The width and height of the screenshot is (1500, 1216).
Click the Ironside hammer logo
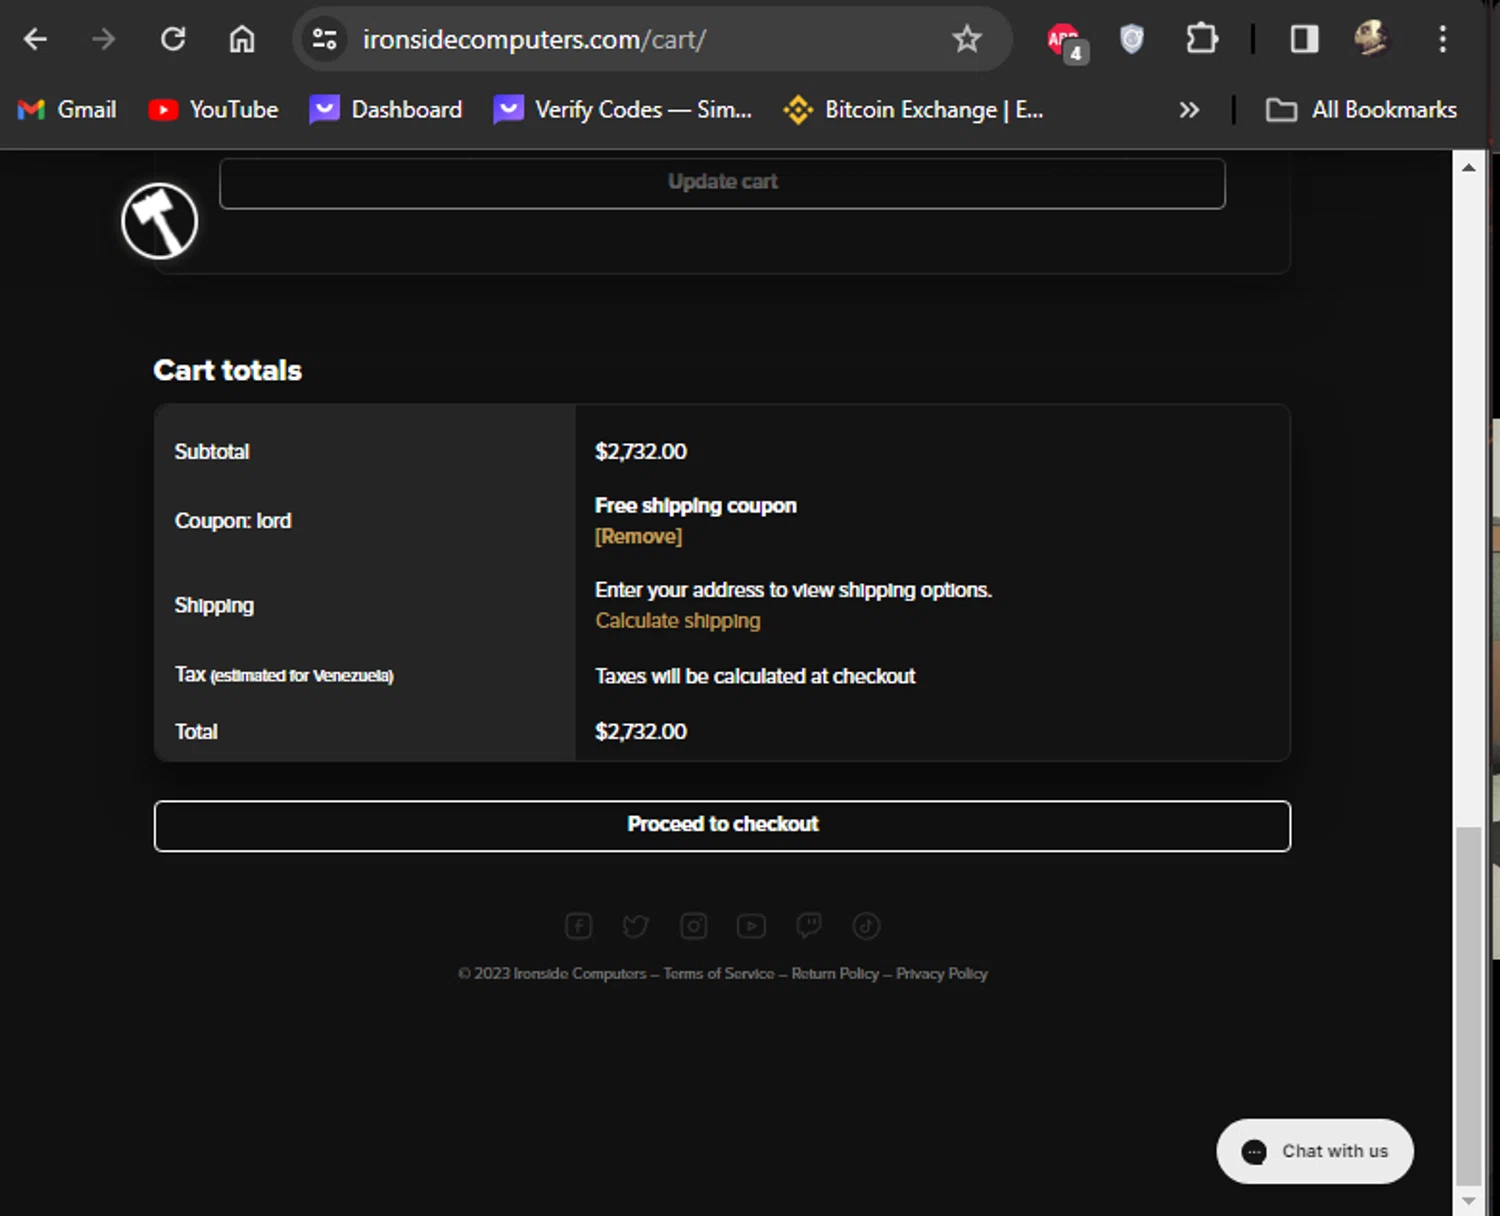160,221
